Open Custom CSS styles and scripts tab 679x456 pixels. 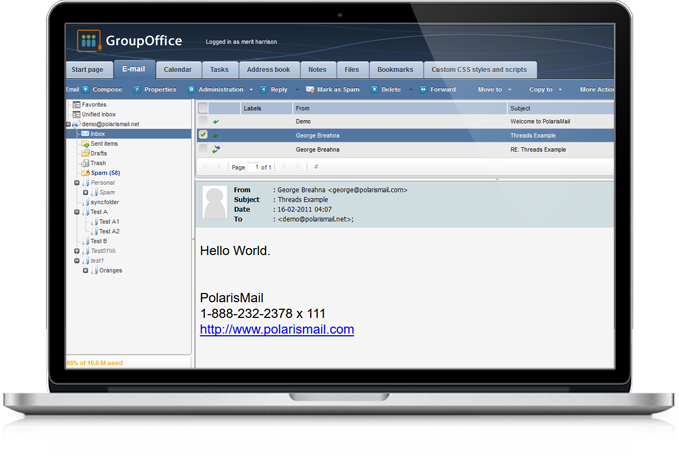tap(479, 70)
